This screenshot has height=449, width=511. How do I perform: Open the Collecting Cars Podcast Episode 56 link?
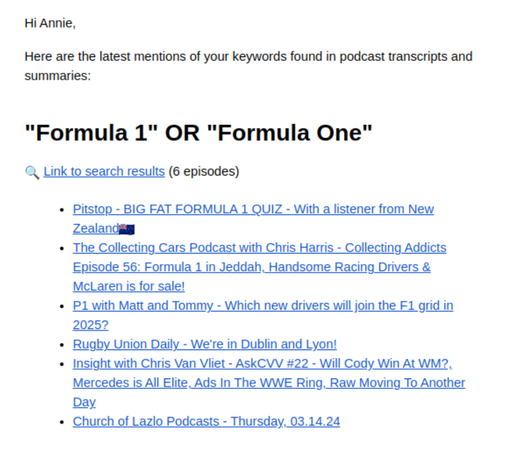pos(260,267)
